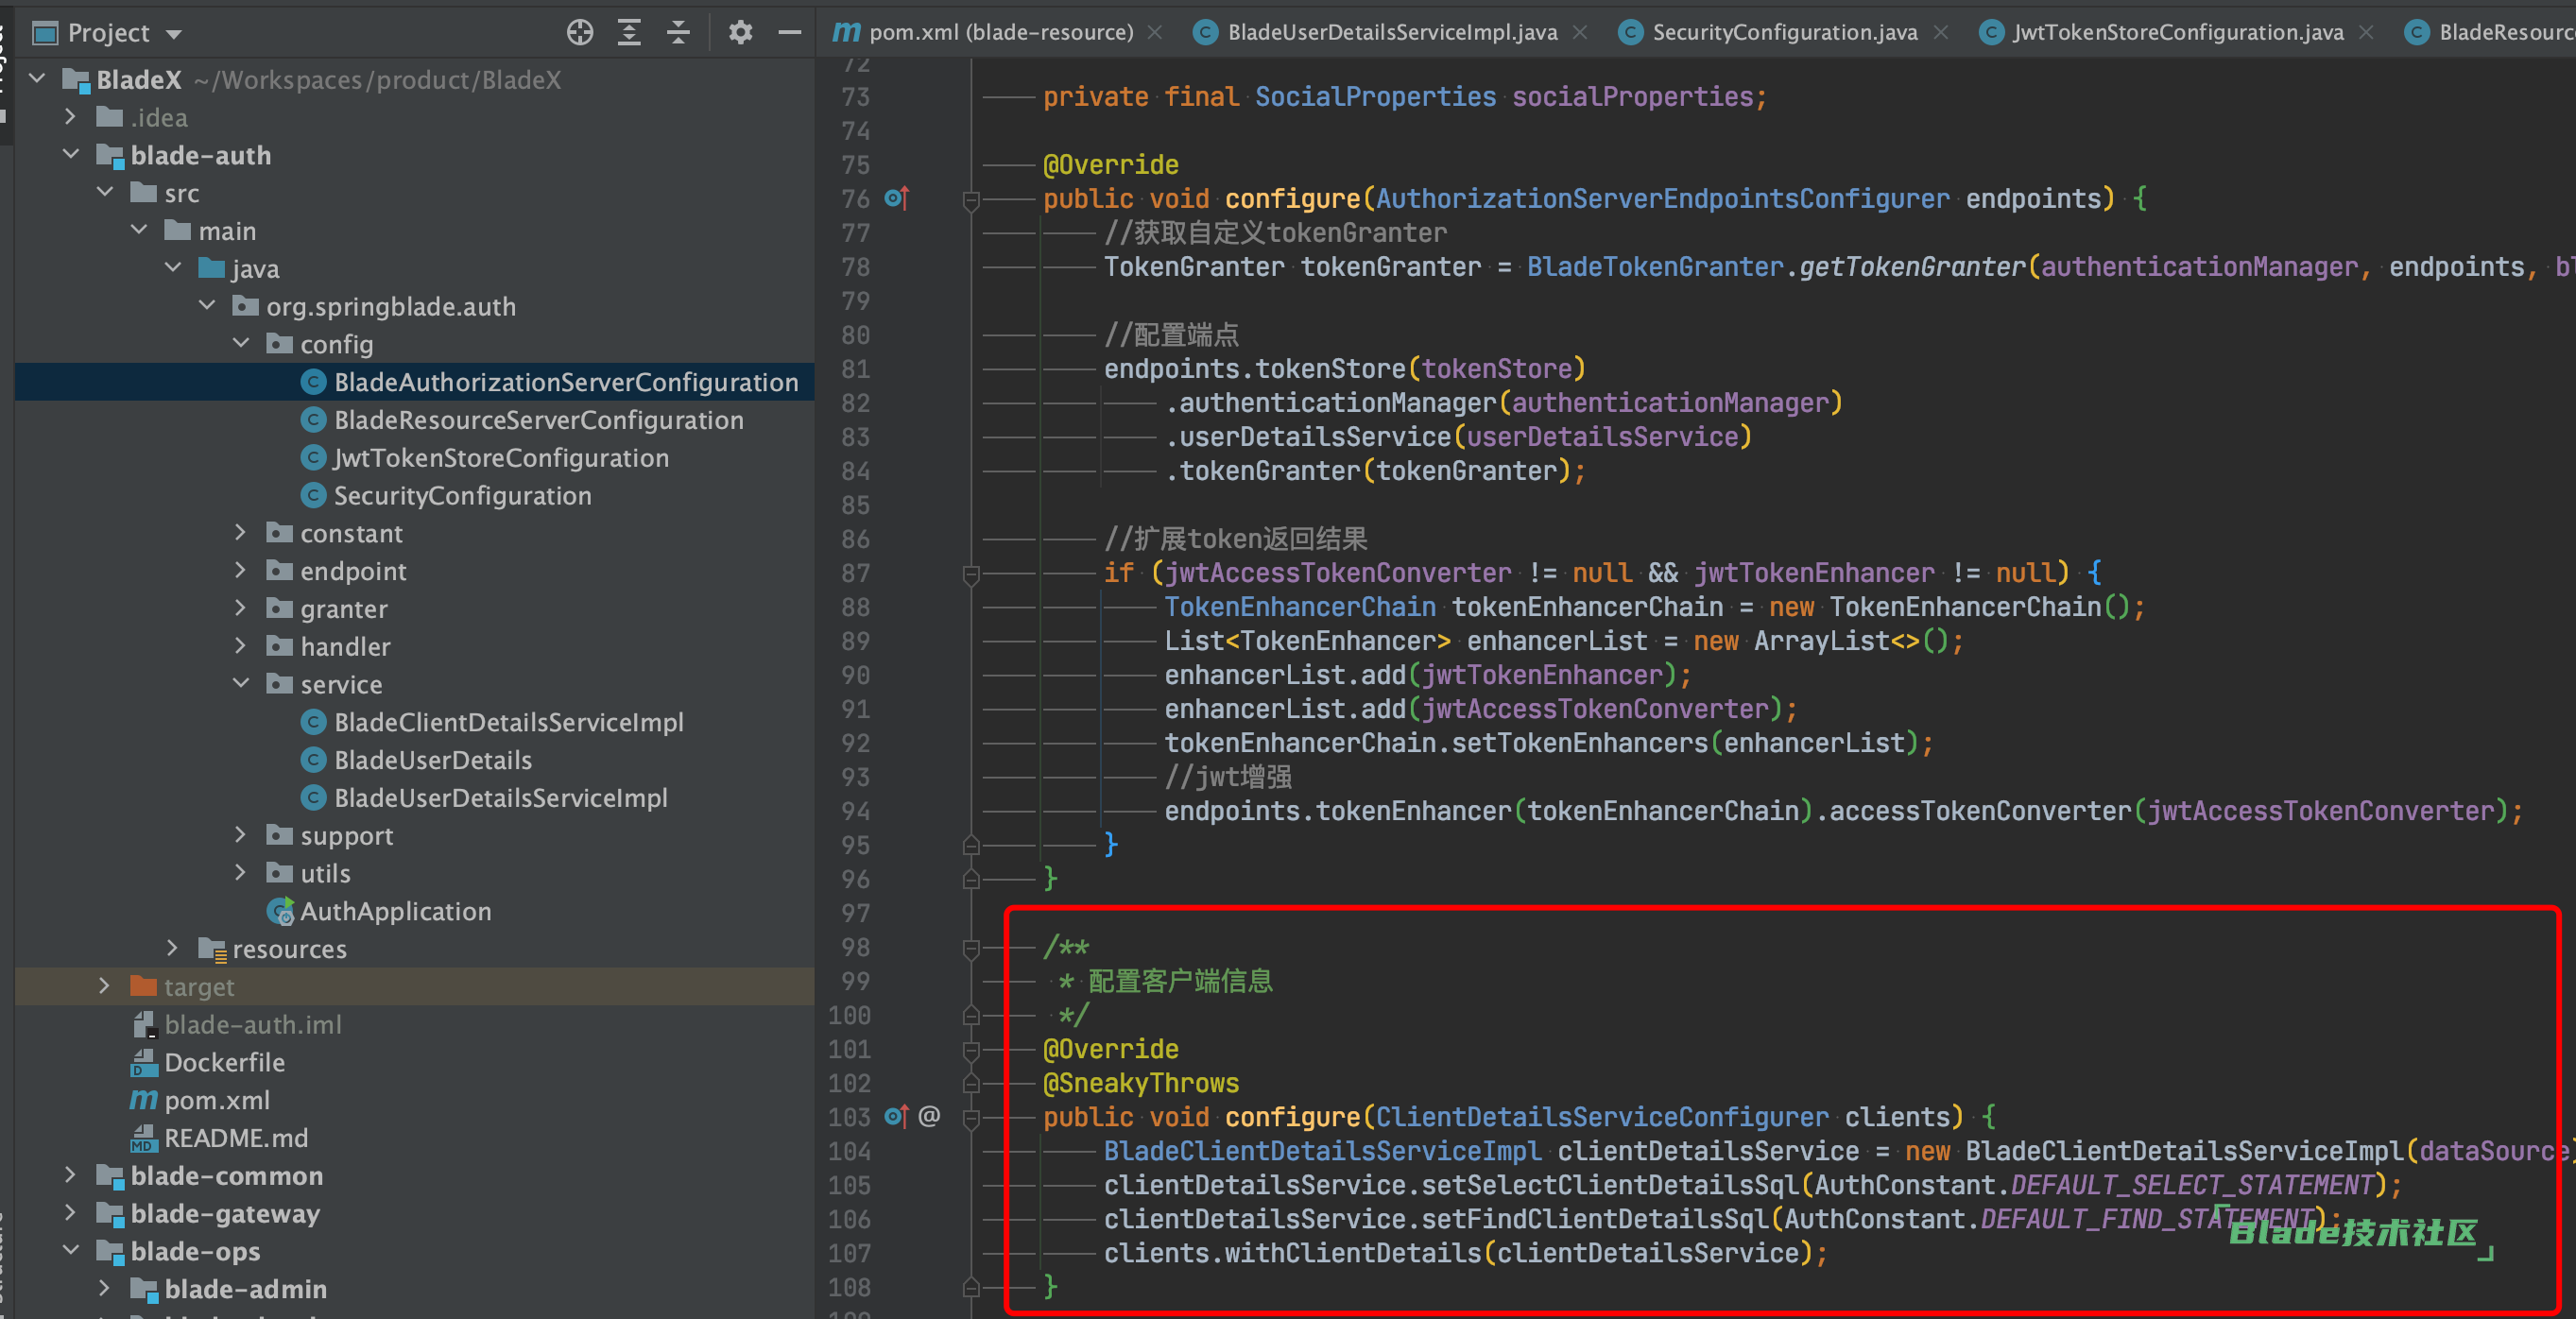Click @SneakyThrows annotation on line 102
2576x1319 pixels.
1141,1083
